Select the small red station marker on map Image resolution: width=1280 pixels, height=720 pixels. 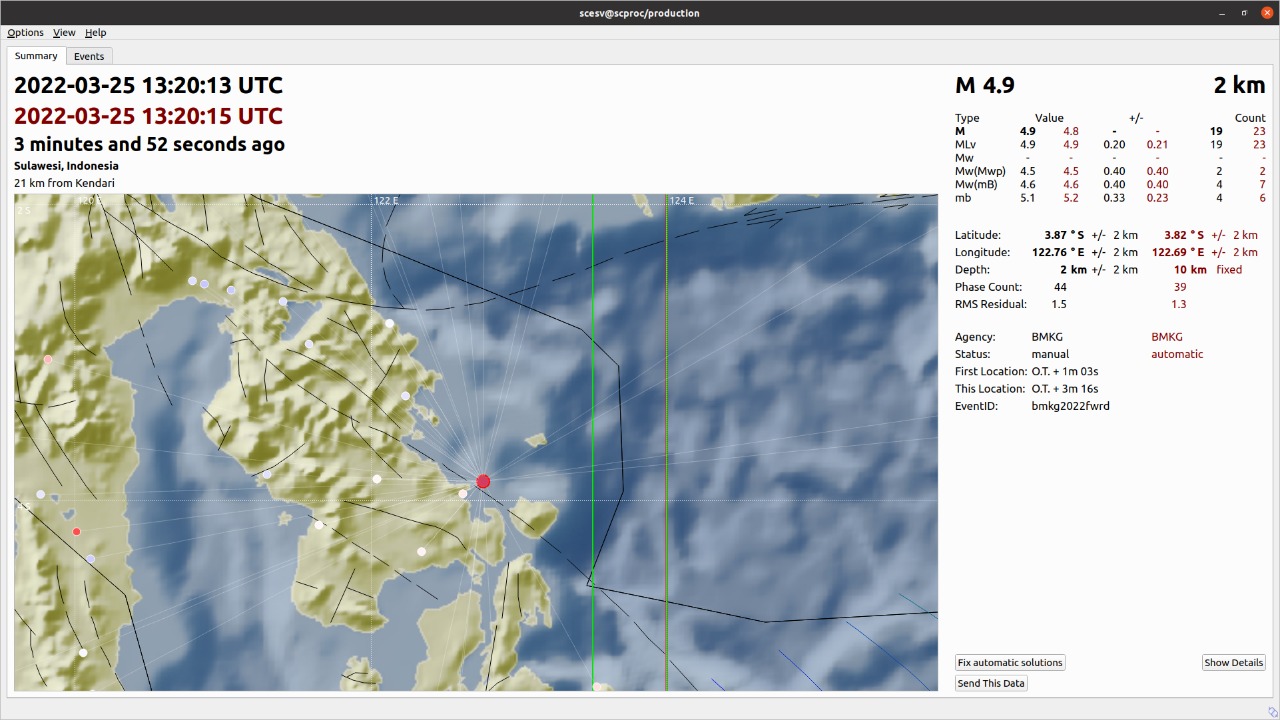(x=76, y=532)
